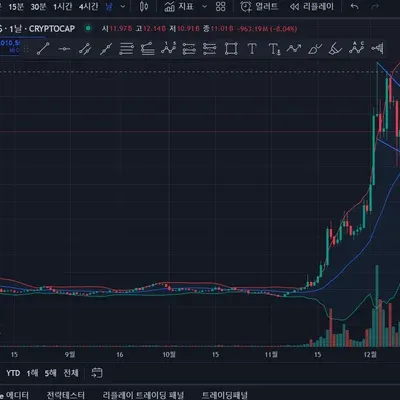
Task: Open the go-to-date calendar icon
Action: pos(97,373)
